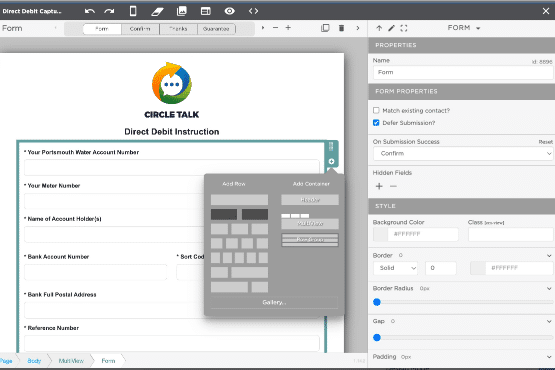Screen dimensions: 555x370
Task: Click the duplicate view icon
Action: coord(325,28)
